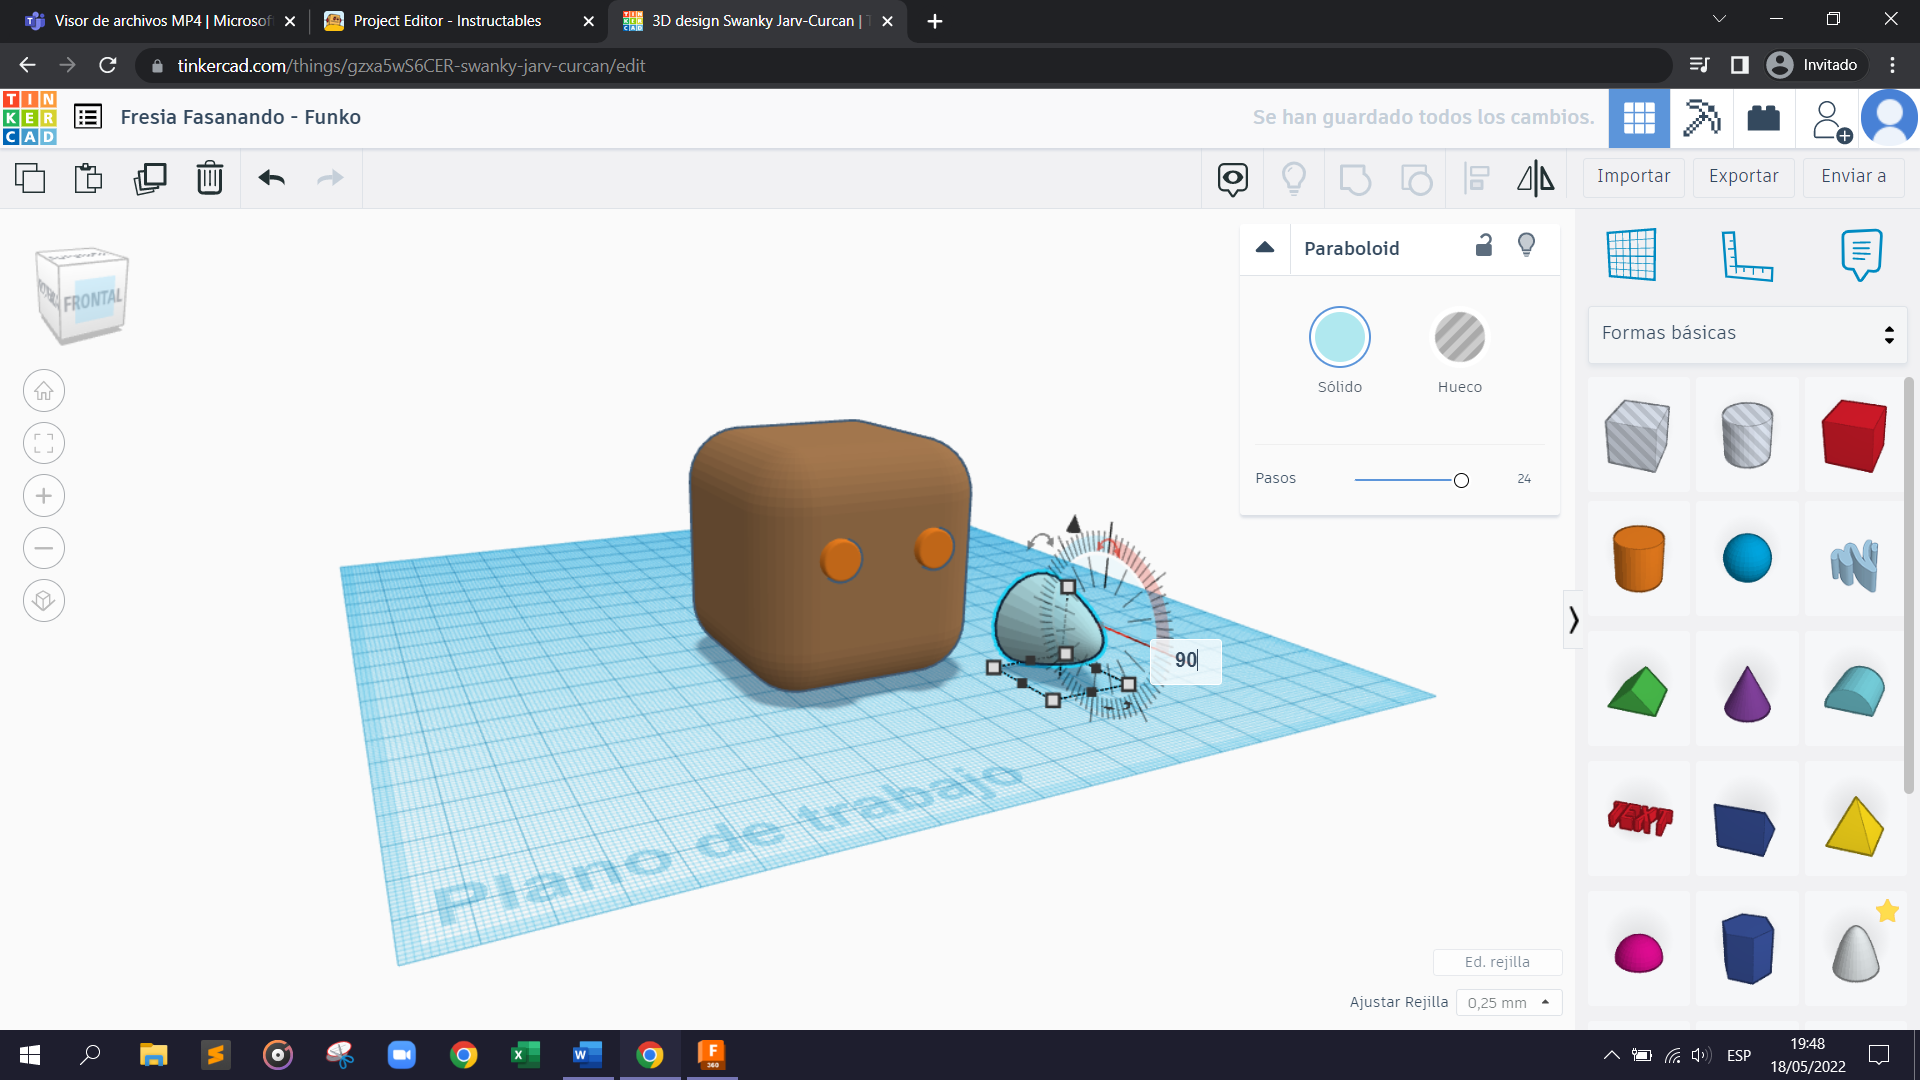Click the Ungroup shapes icon
1920x1080 pixels.
pyautogui.click(x=1416, y=179)
